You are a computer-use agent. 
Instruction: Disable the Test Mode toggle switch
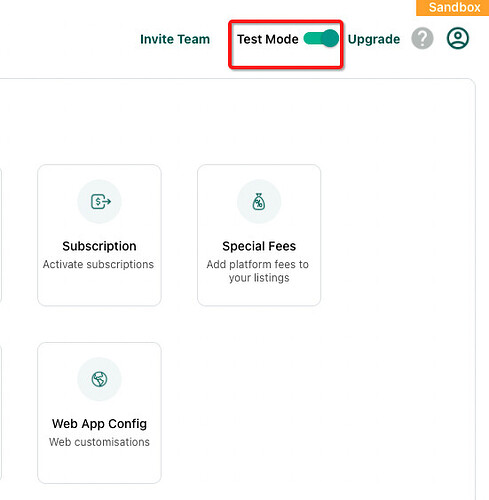(x=321, y=38)
